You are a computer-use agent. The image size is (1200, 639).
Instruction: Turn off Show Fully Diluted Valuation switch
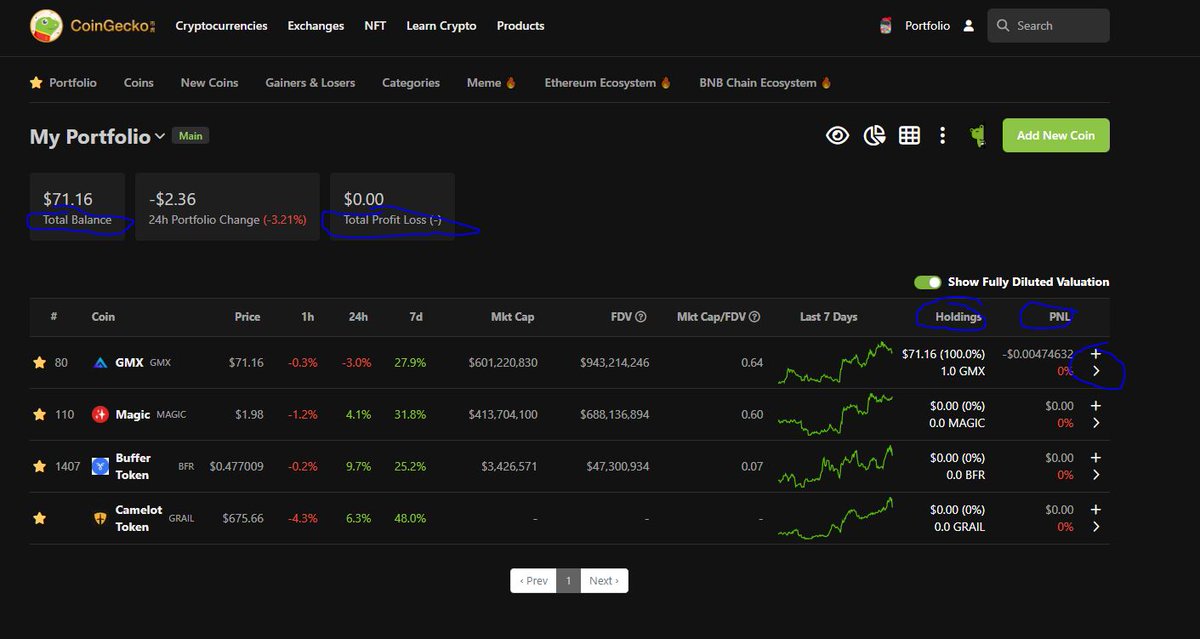928,282
